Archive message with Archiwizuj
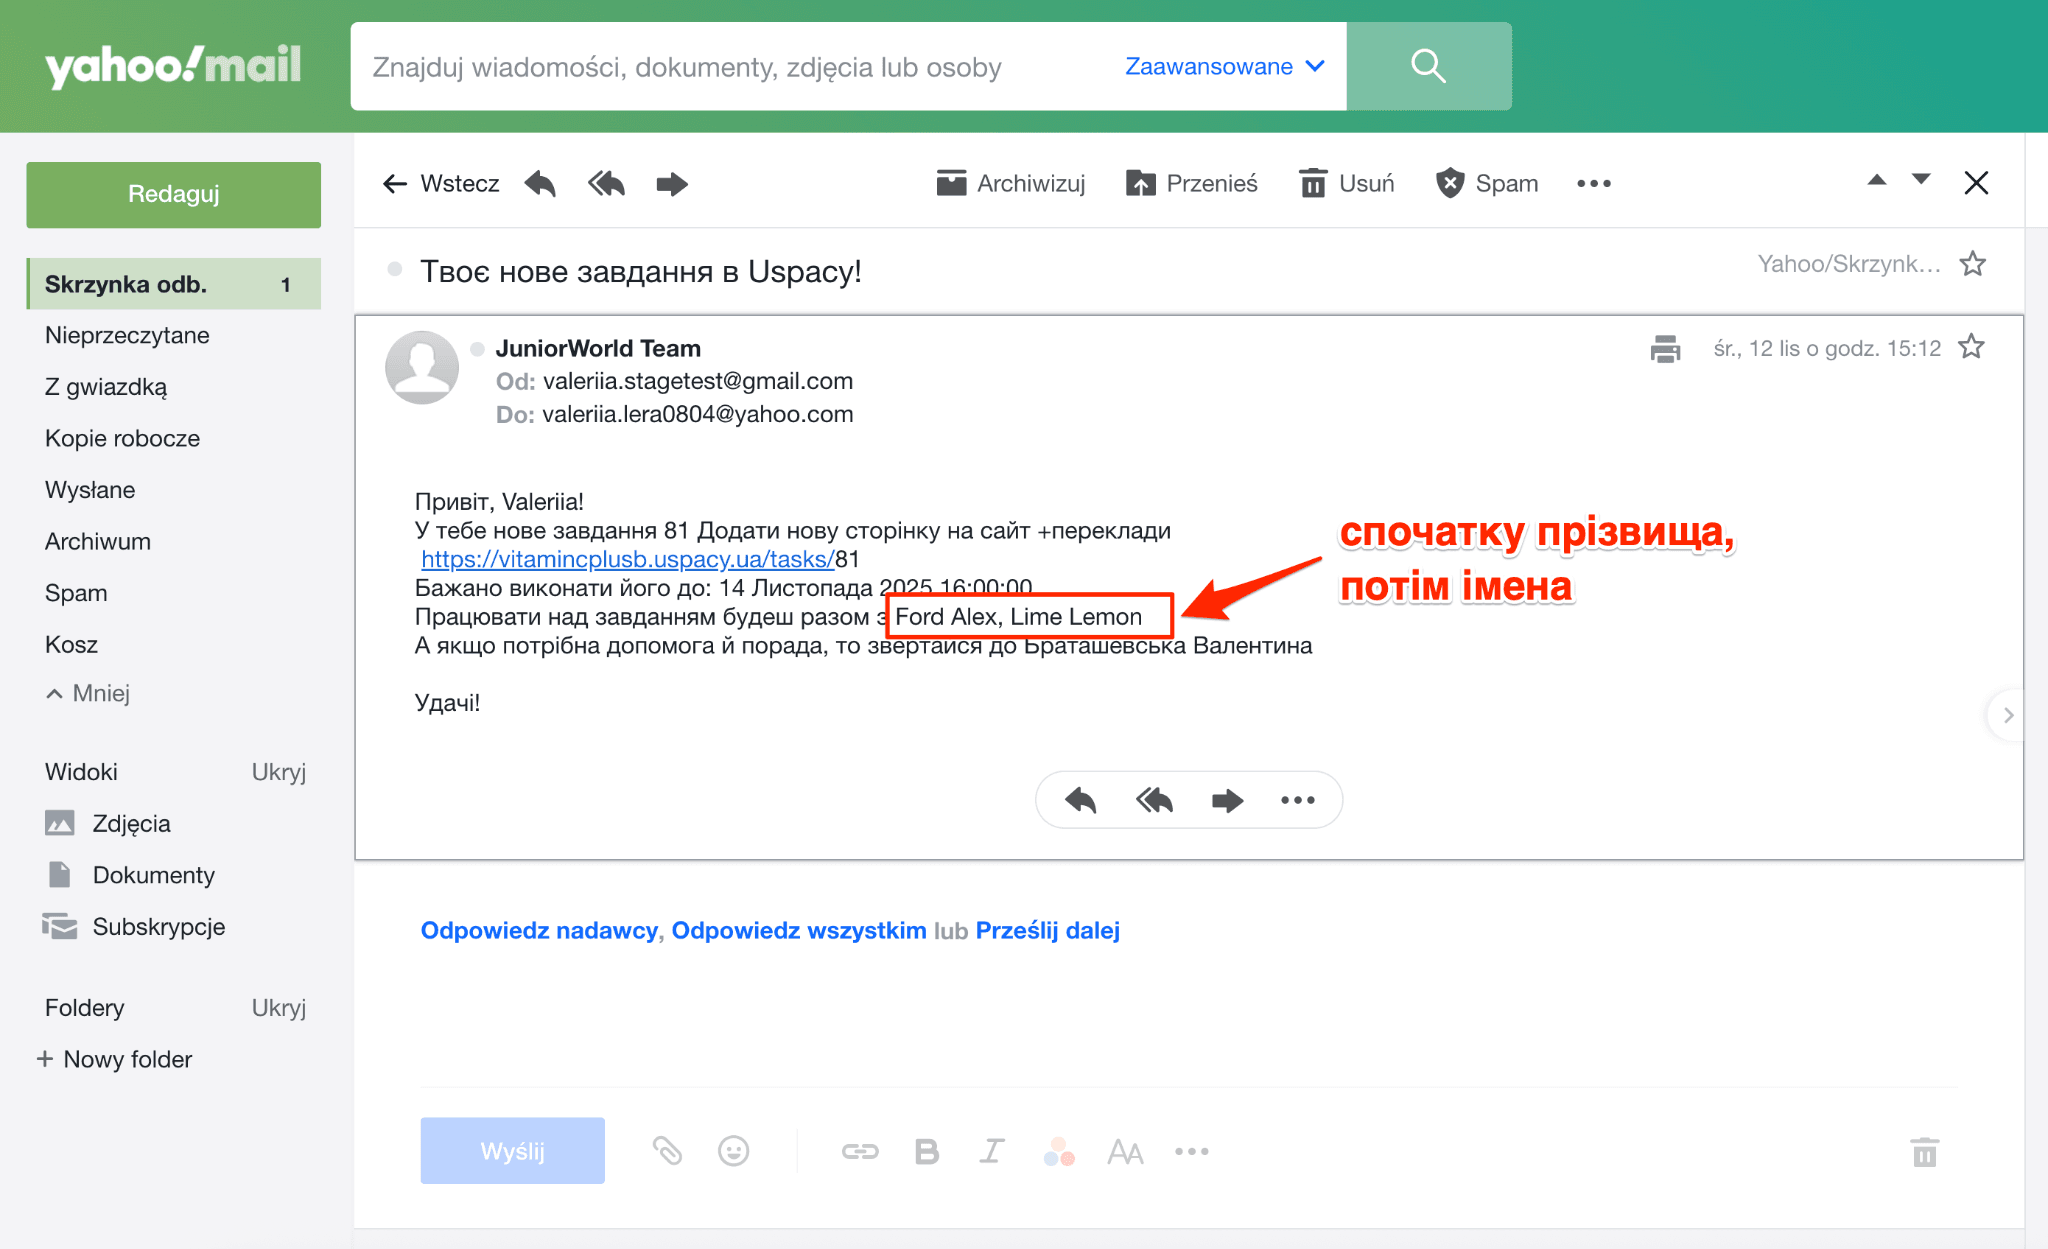 (x=1010, y=184)
